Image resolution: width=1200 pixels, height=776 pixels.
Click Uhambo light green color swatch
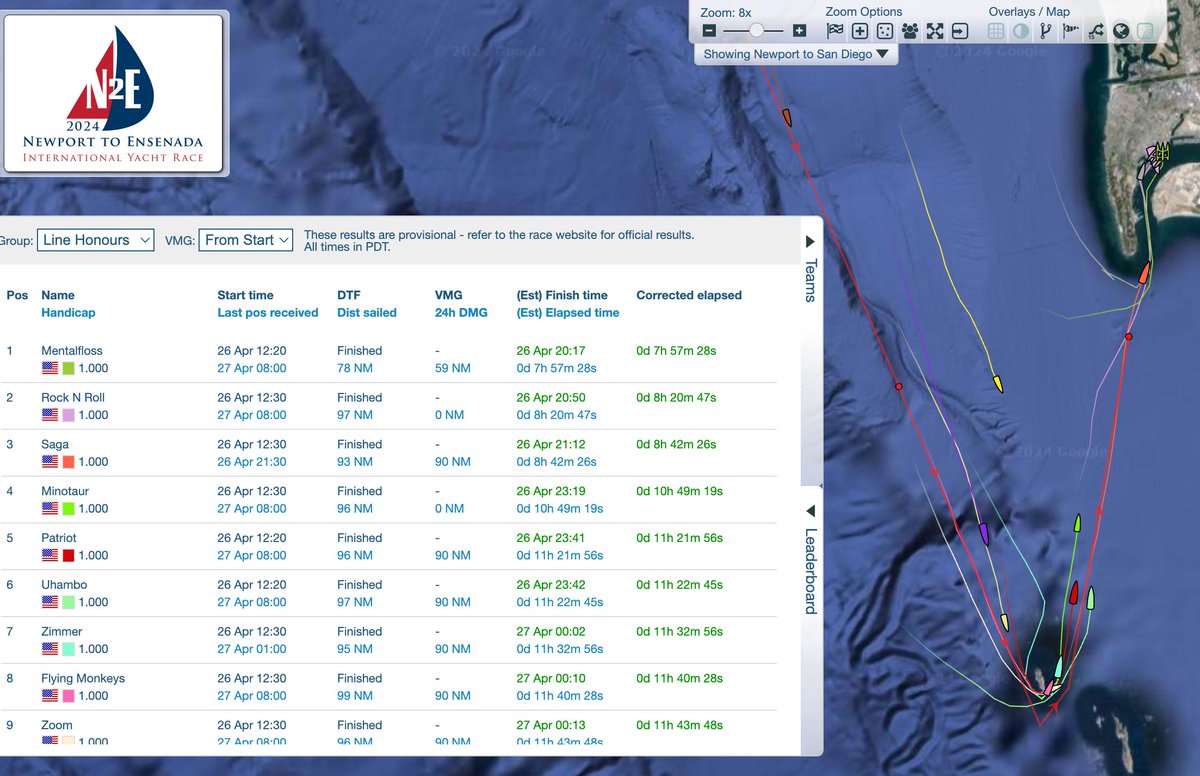[69, 602]
